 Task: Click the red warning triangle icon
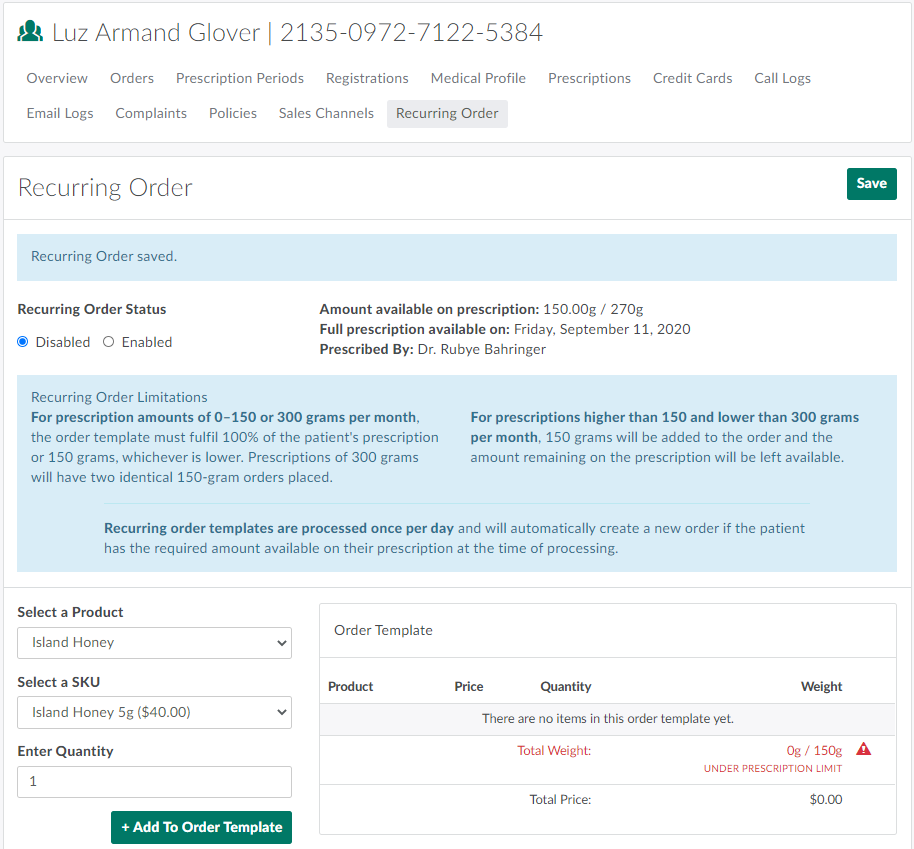[x=864, y=749]
